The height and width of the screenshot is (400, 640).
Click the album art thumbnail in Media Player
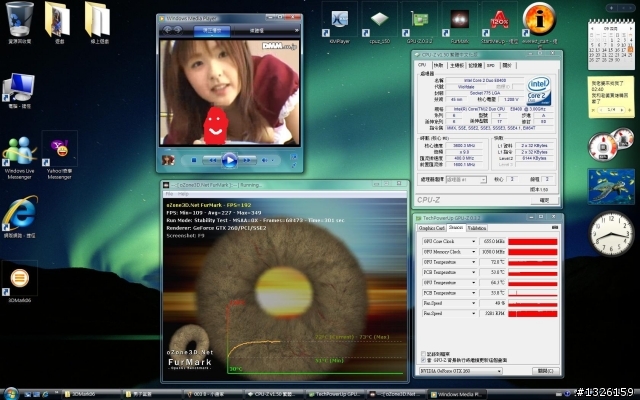coord(168,160)
